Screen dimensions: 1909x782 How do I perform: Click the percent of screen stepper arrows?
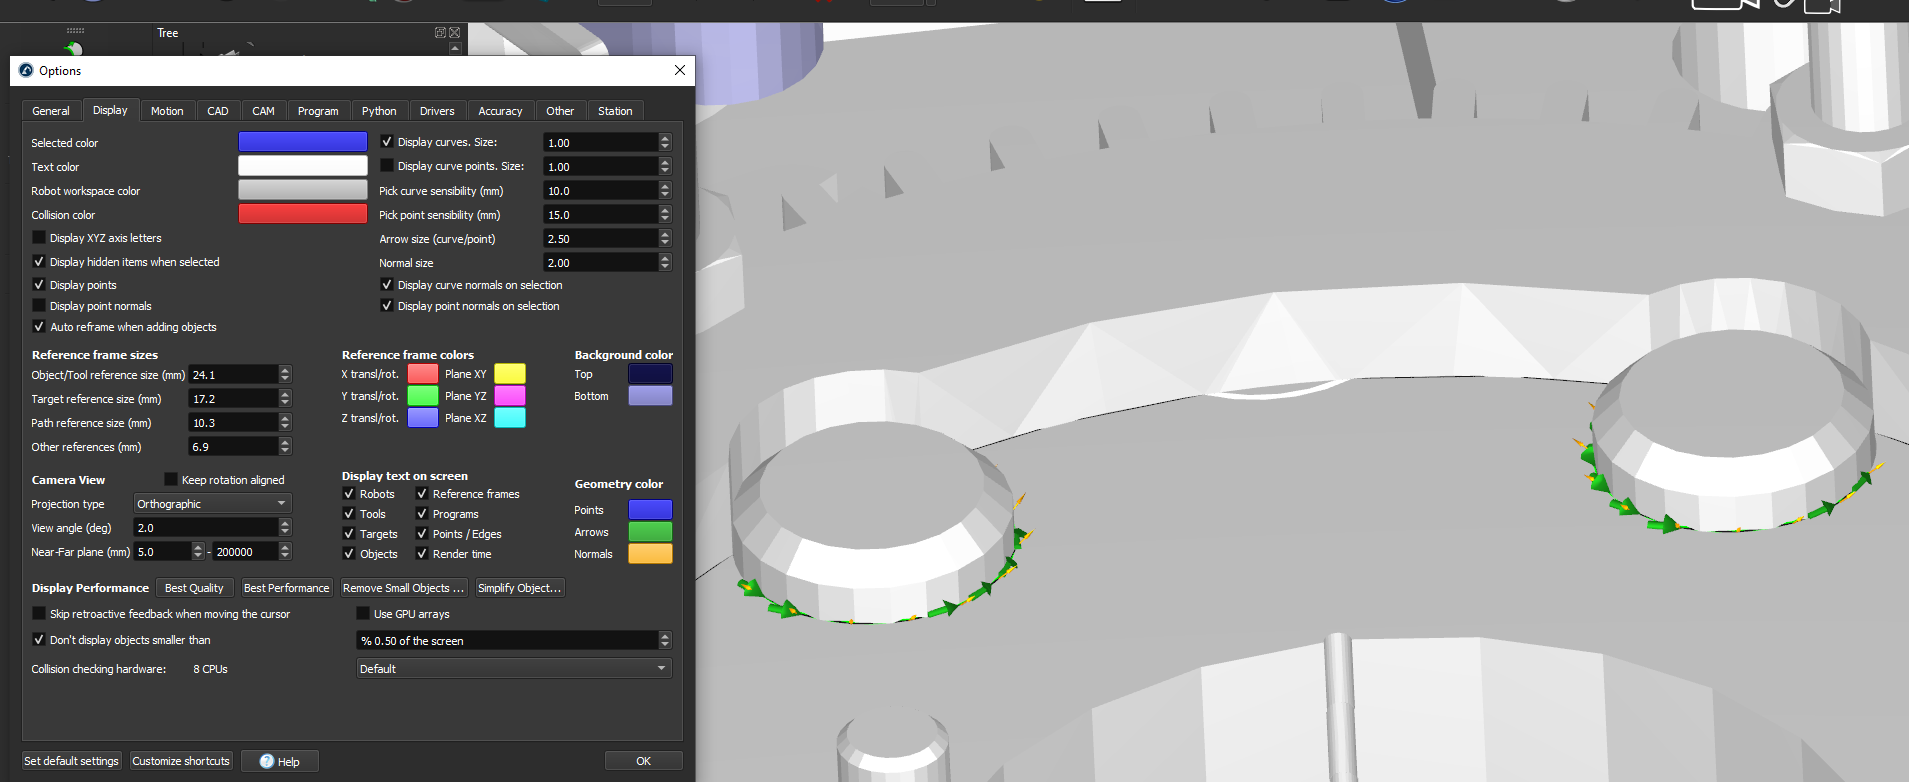point(665,640)
